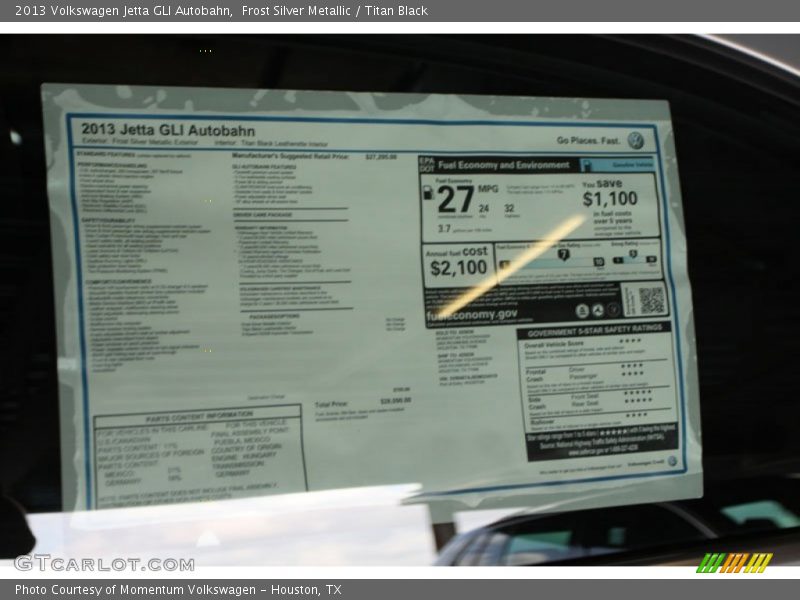The width and height of the screenshot is (800, 600).
Task: Click the fuel economy rating slider marker "7"
Action: (x=563, y=254)
